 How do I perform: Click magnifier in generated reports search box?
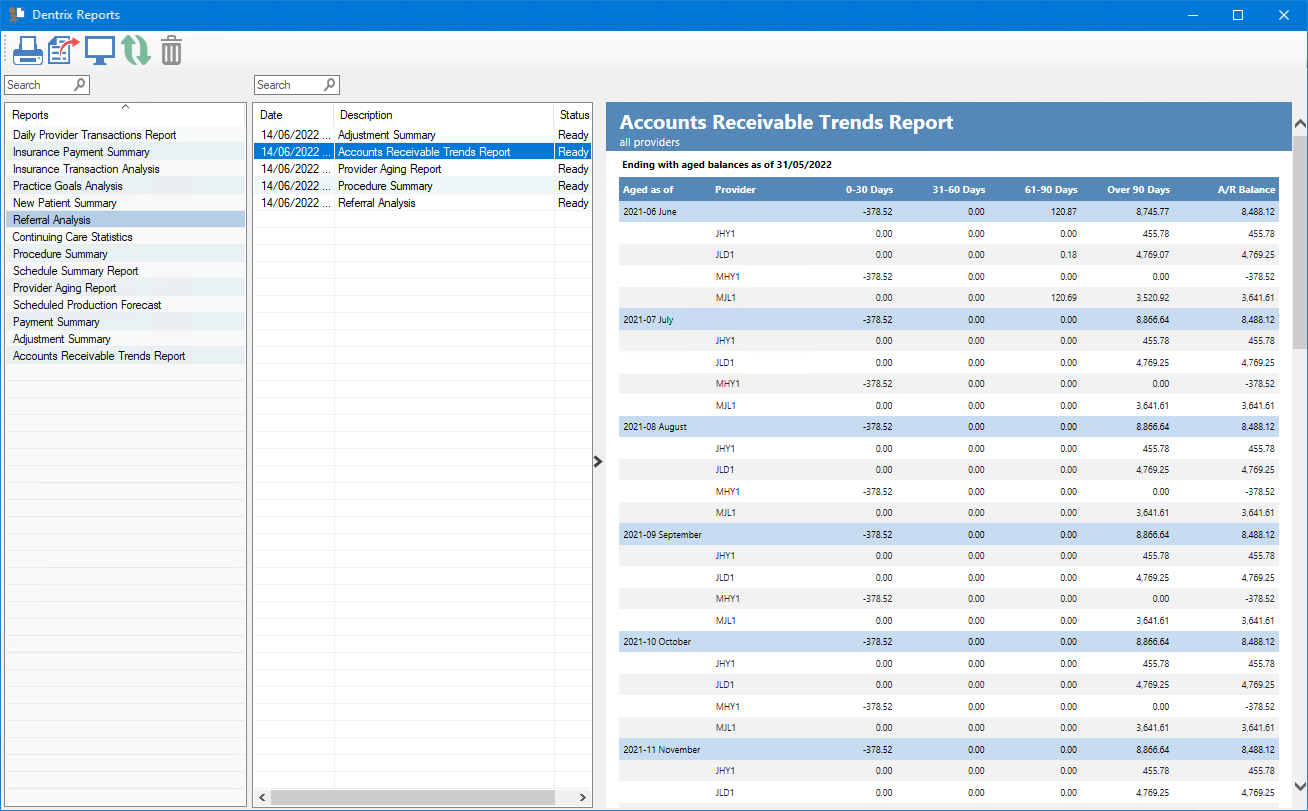[330, 85]
